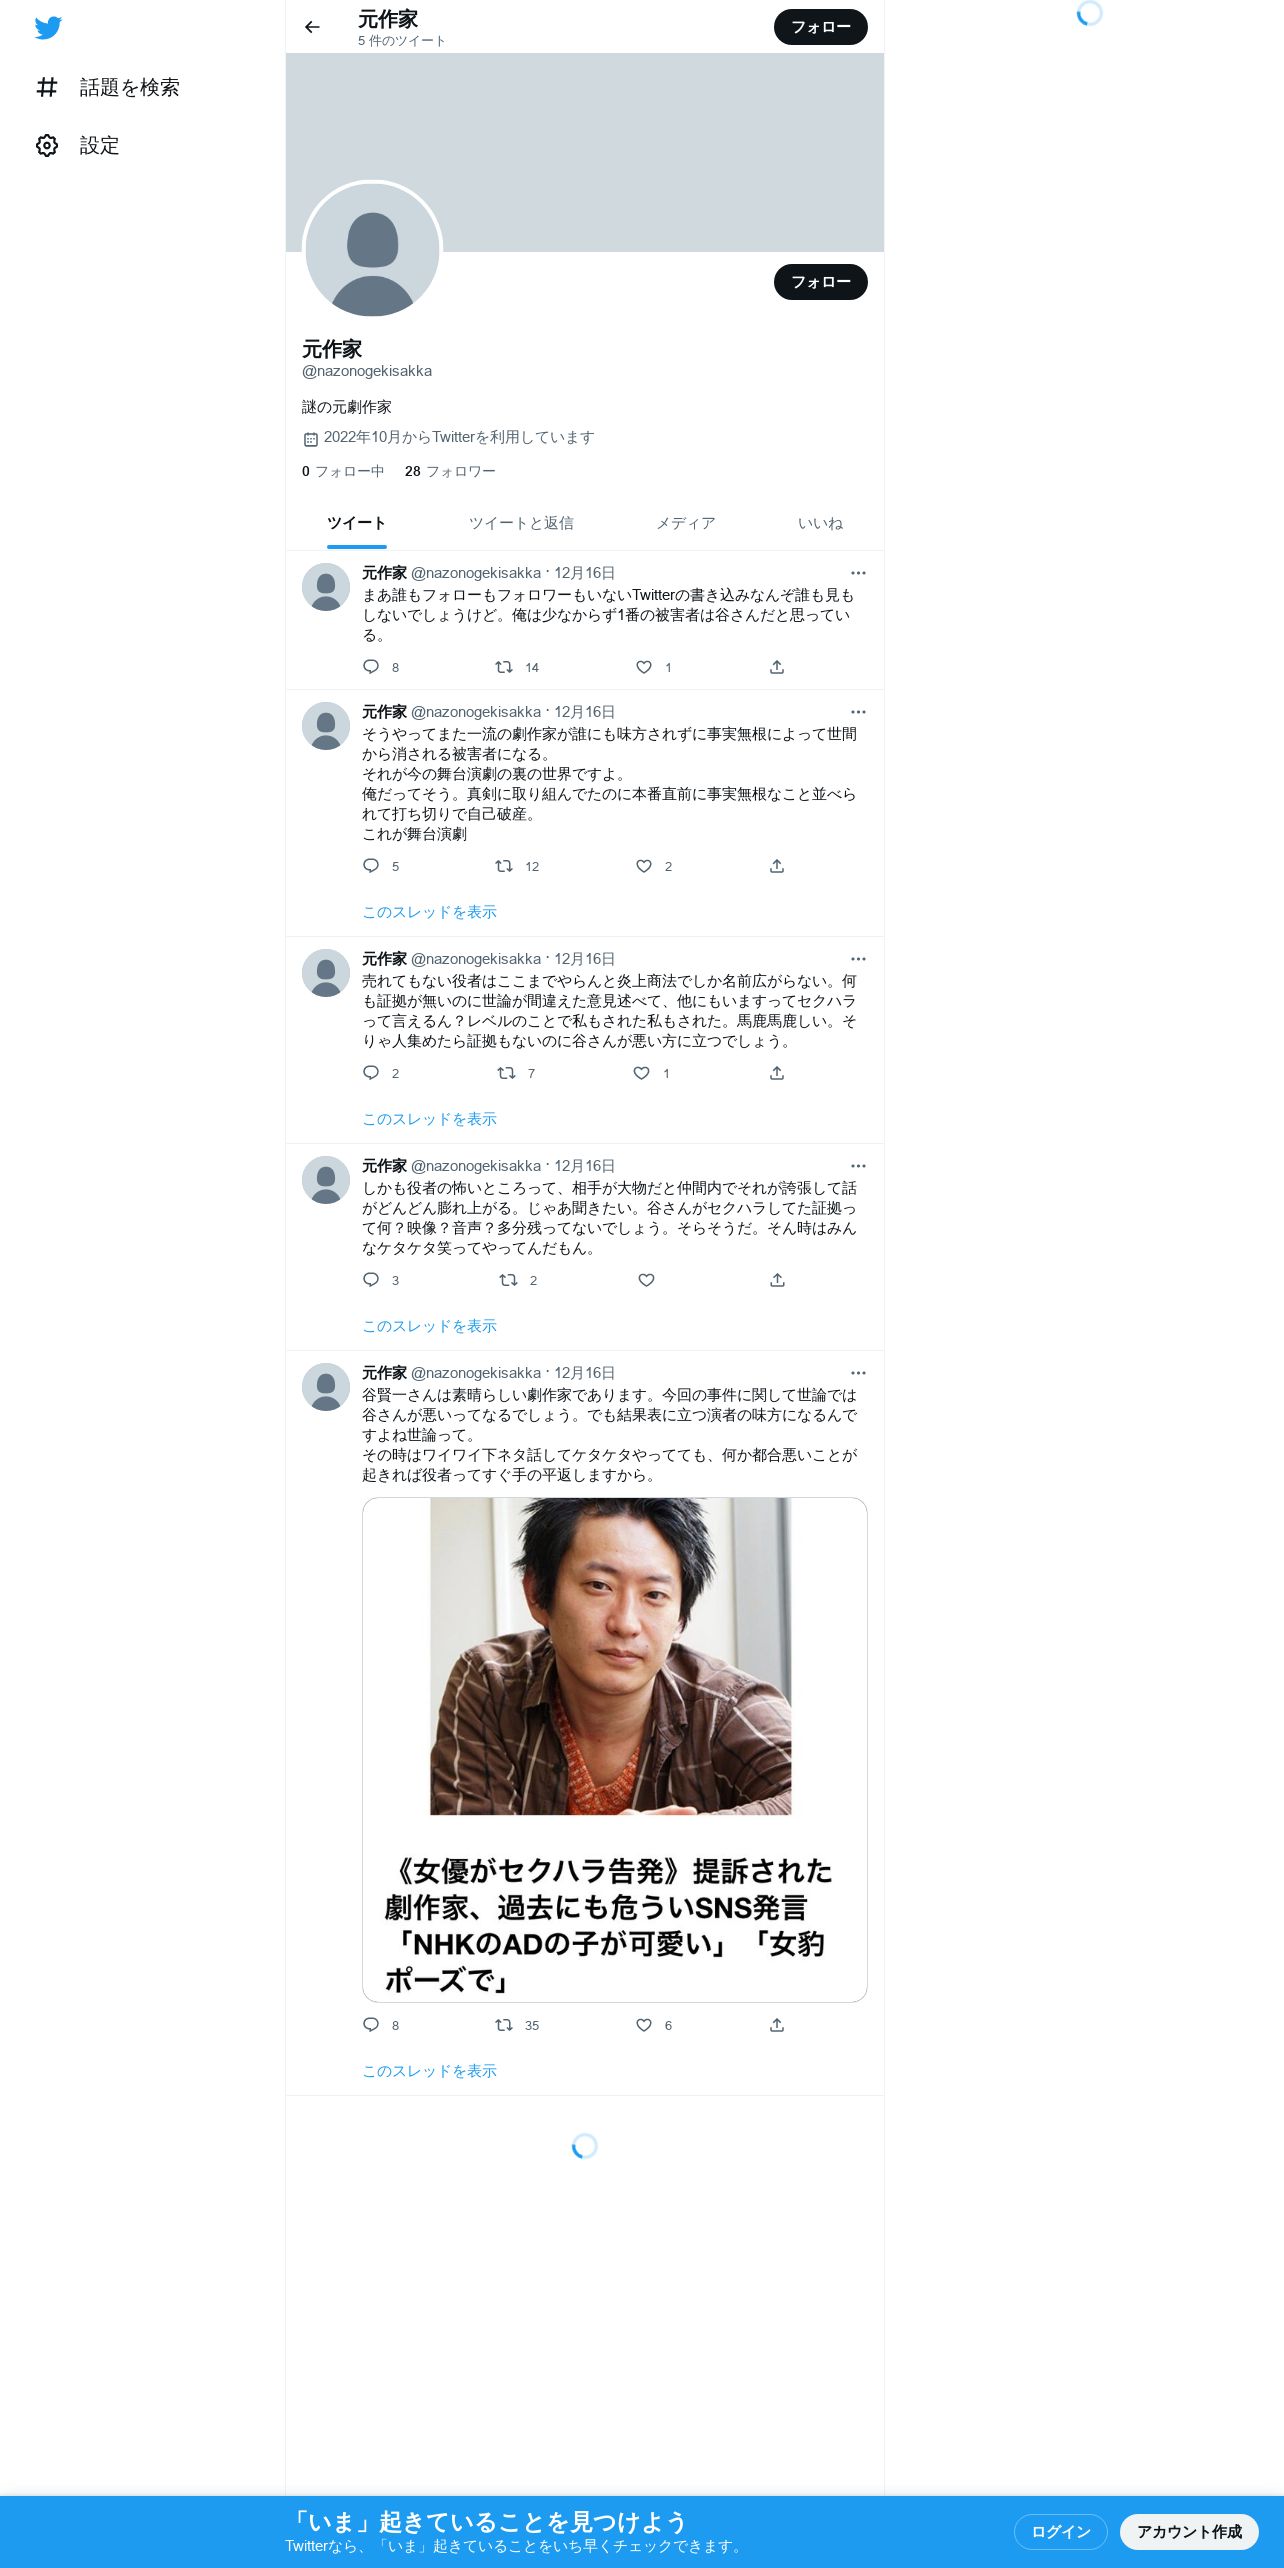Open the more options menu on first tweet
The width and height of the screenshot is (1284, 2568).
click(x=858, y=573)
